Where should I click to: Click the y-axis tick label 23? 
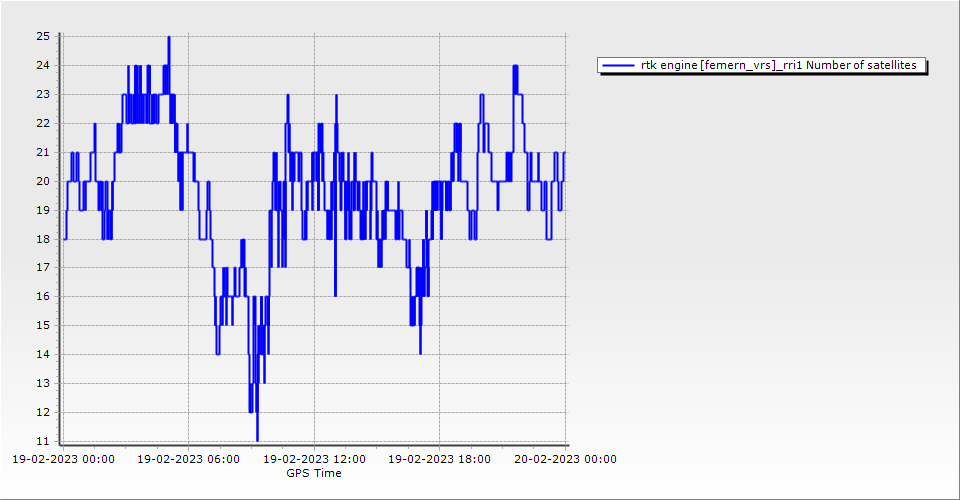(43, 94)
